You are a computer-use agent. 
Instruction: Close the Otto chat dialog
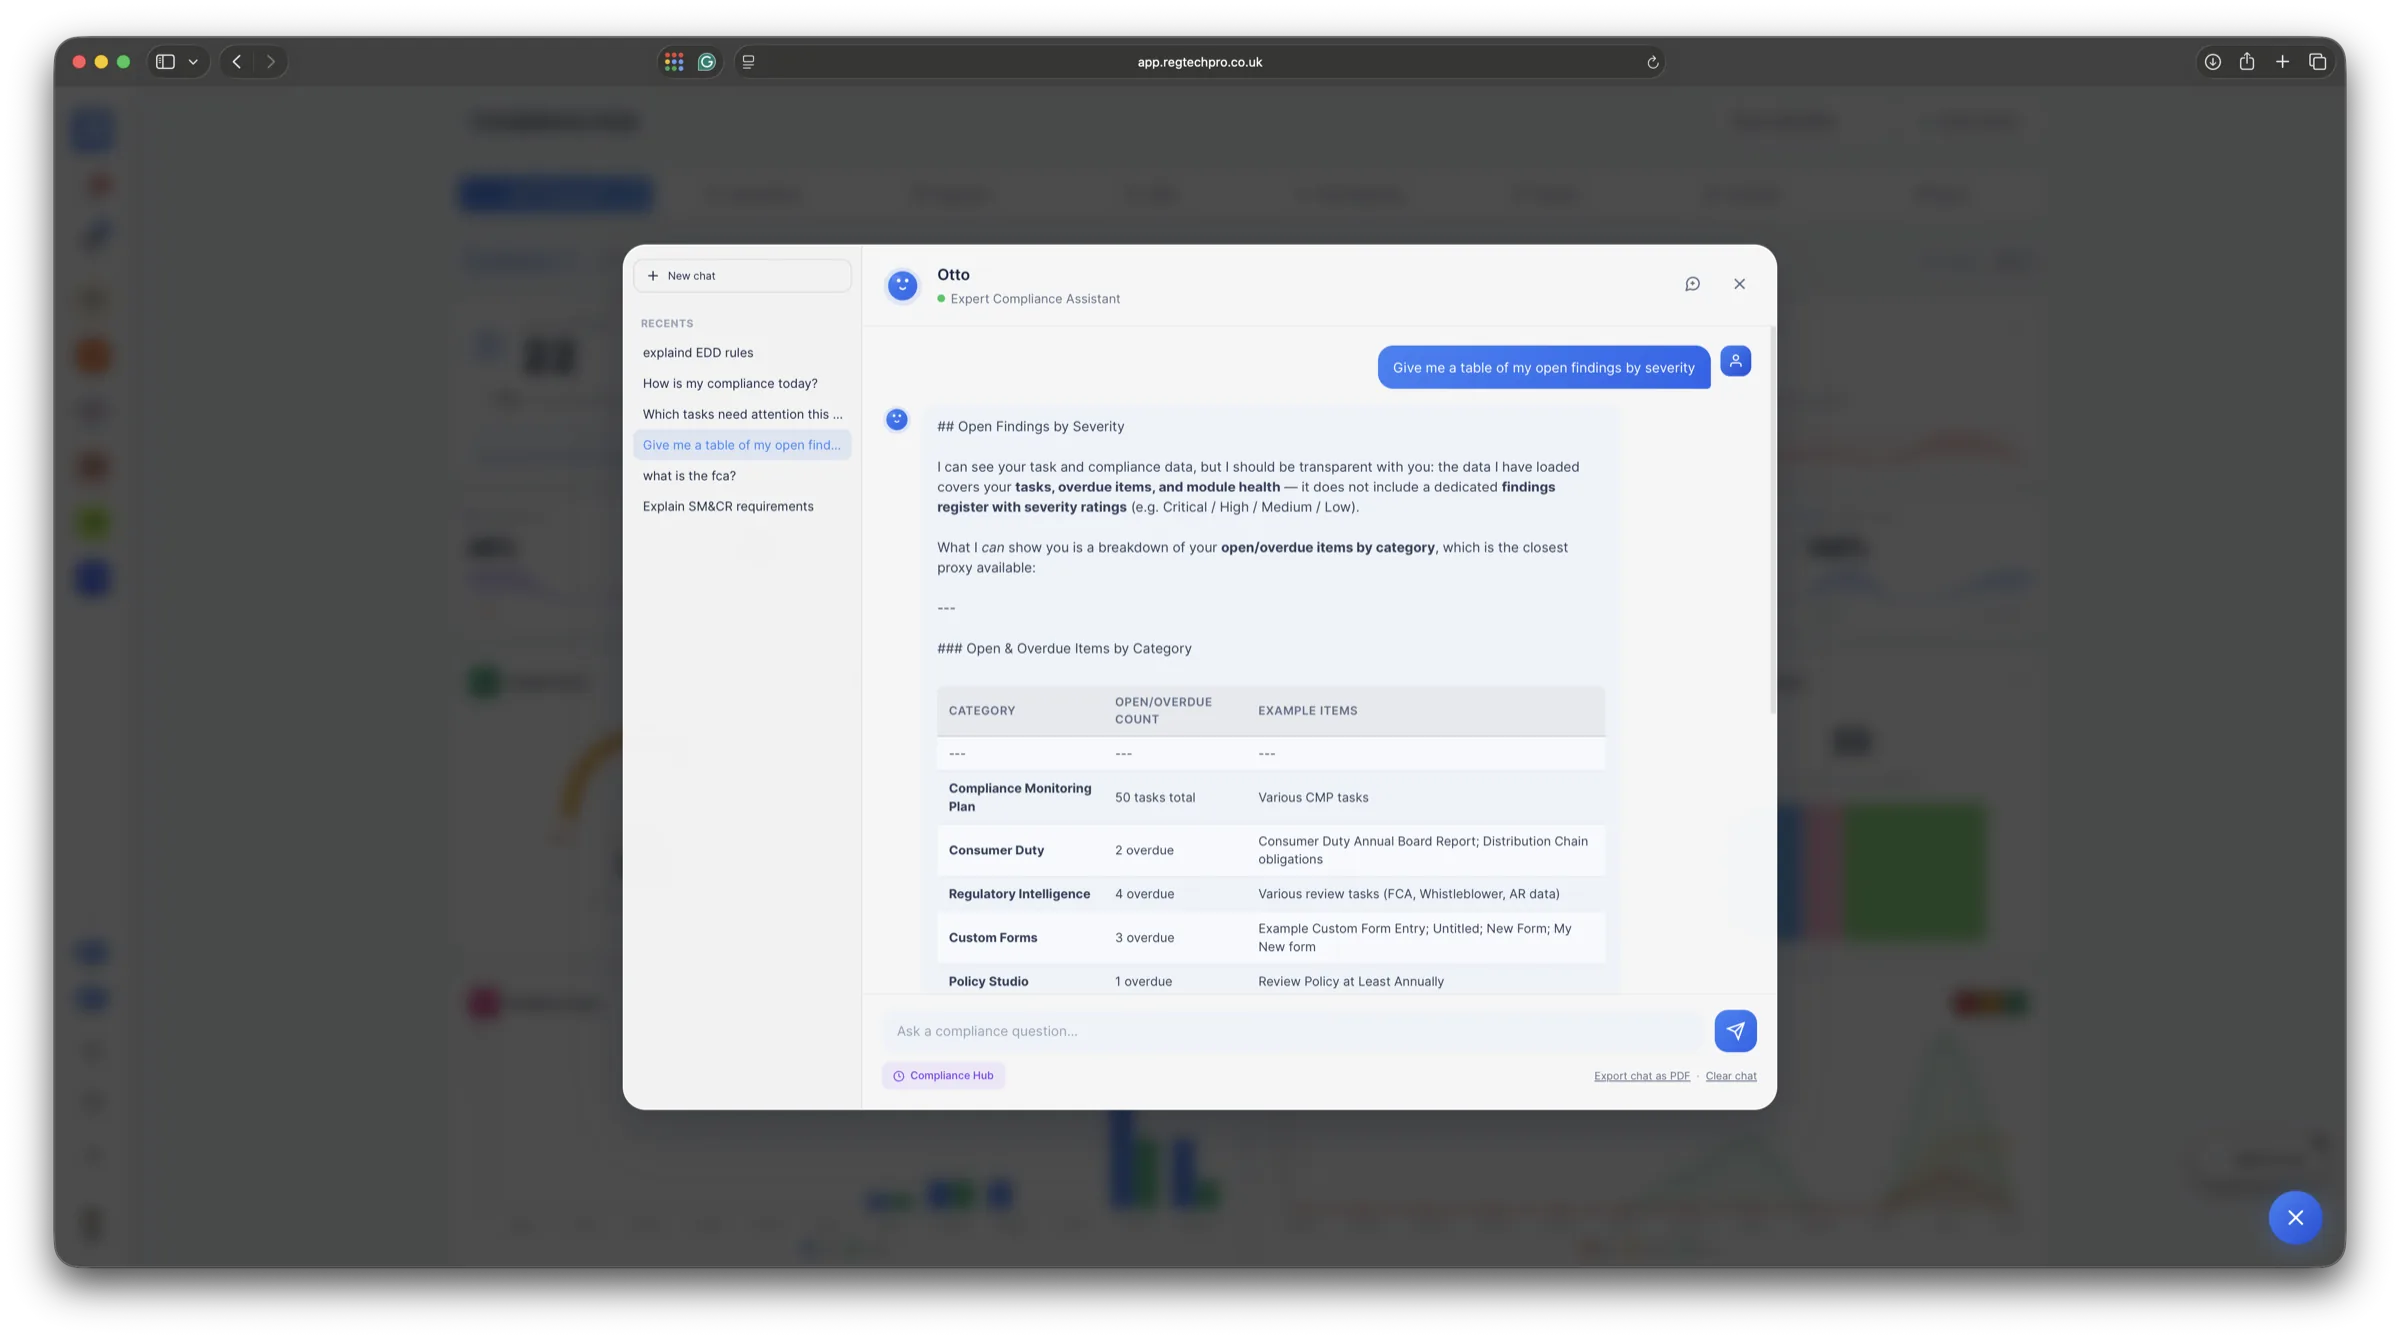[x=1739, y=284]
